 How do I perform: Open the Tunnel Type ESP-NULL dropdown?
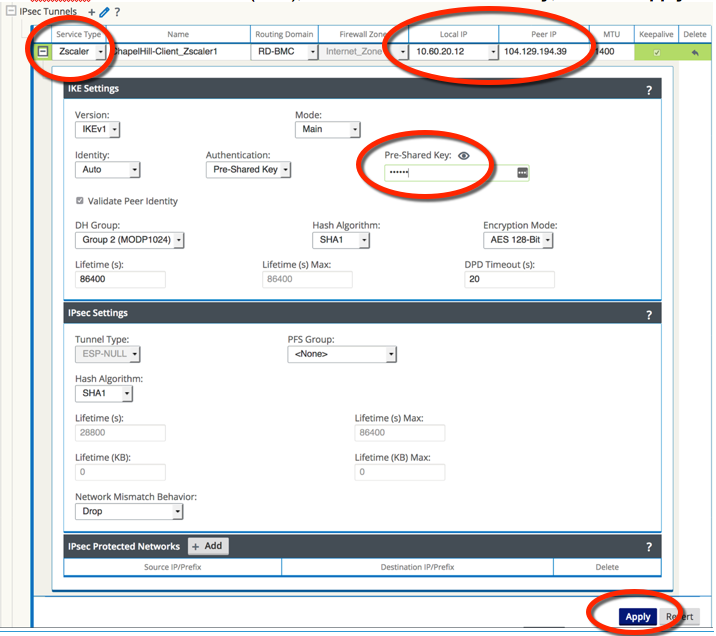[107, 354]
